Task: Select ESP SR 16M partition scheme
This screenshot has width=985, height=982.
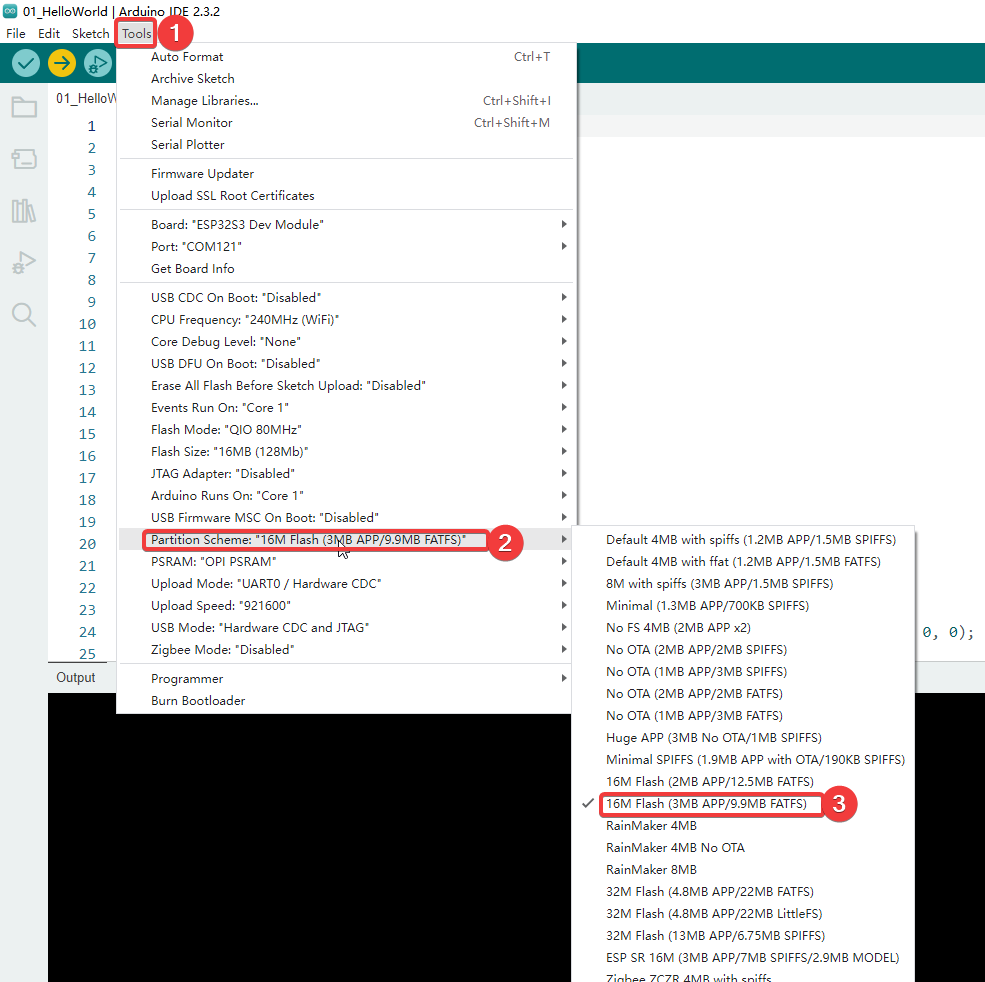Action: point(743,957)
